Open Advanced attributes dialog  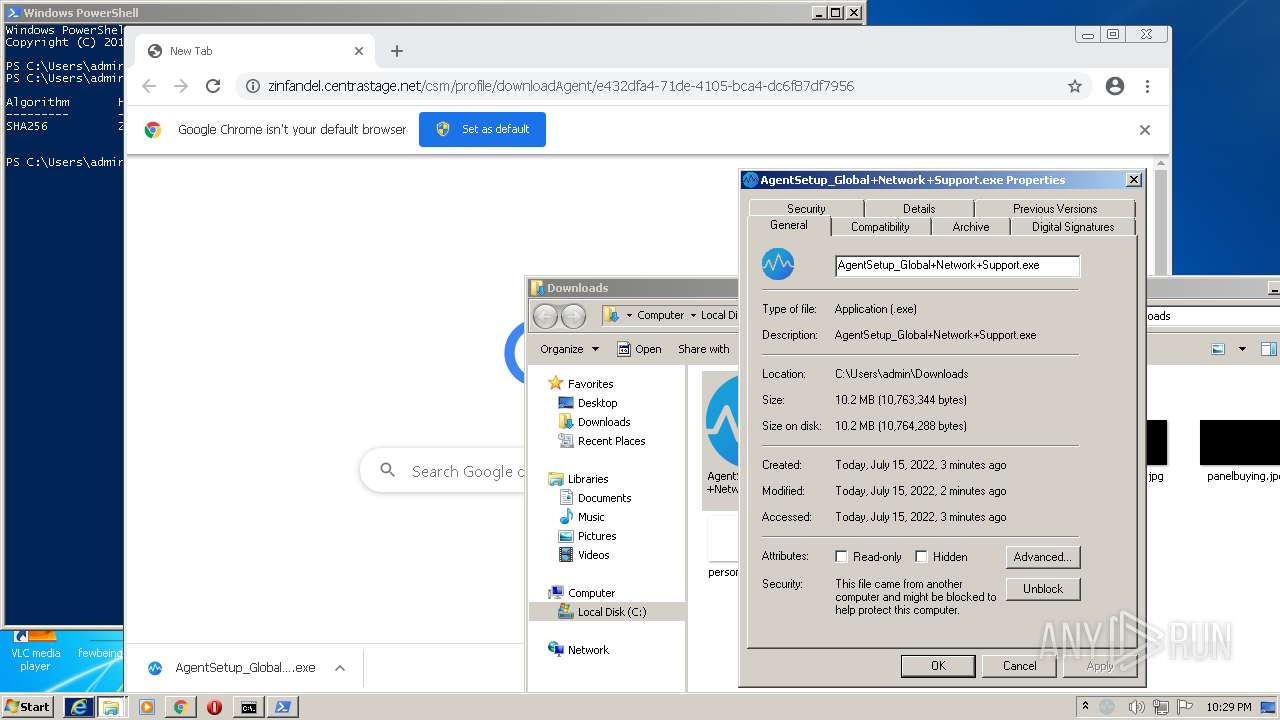point(1043,557)
